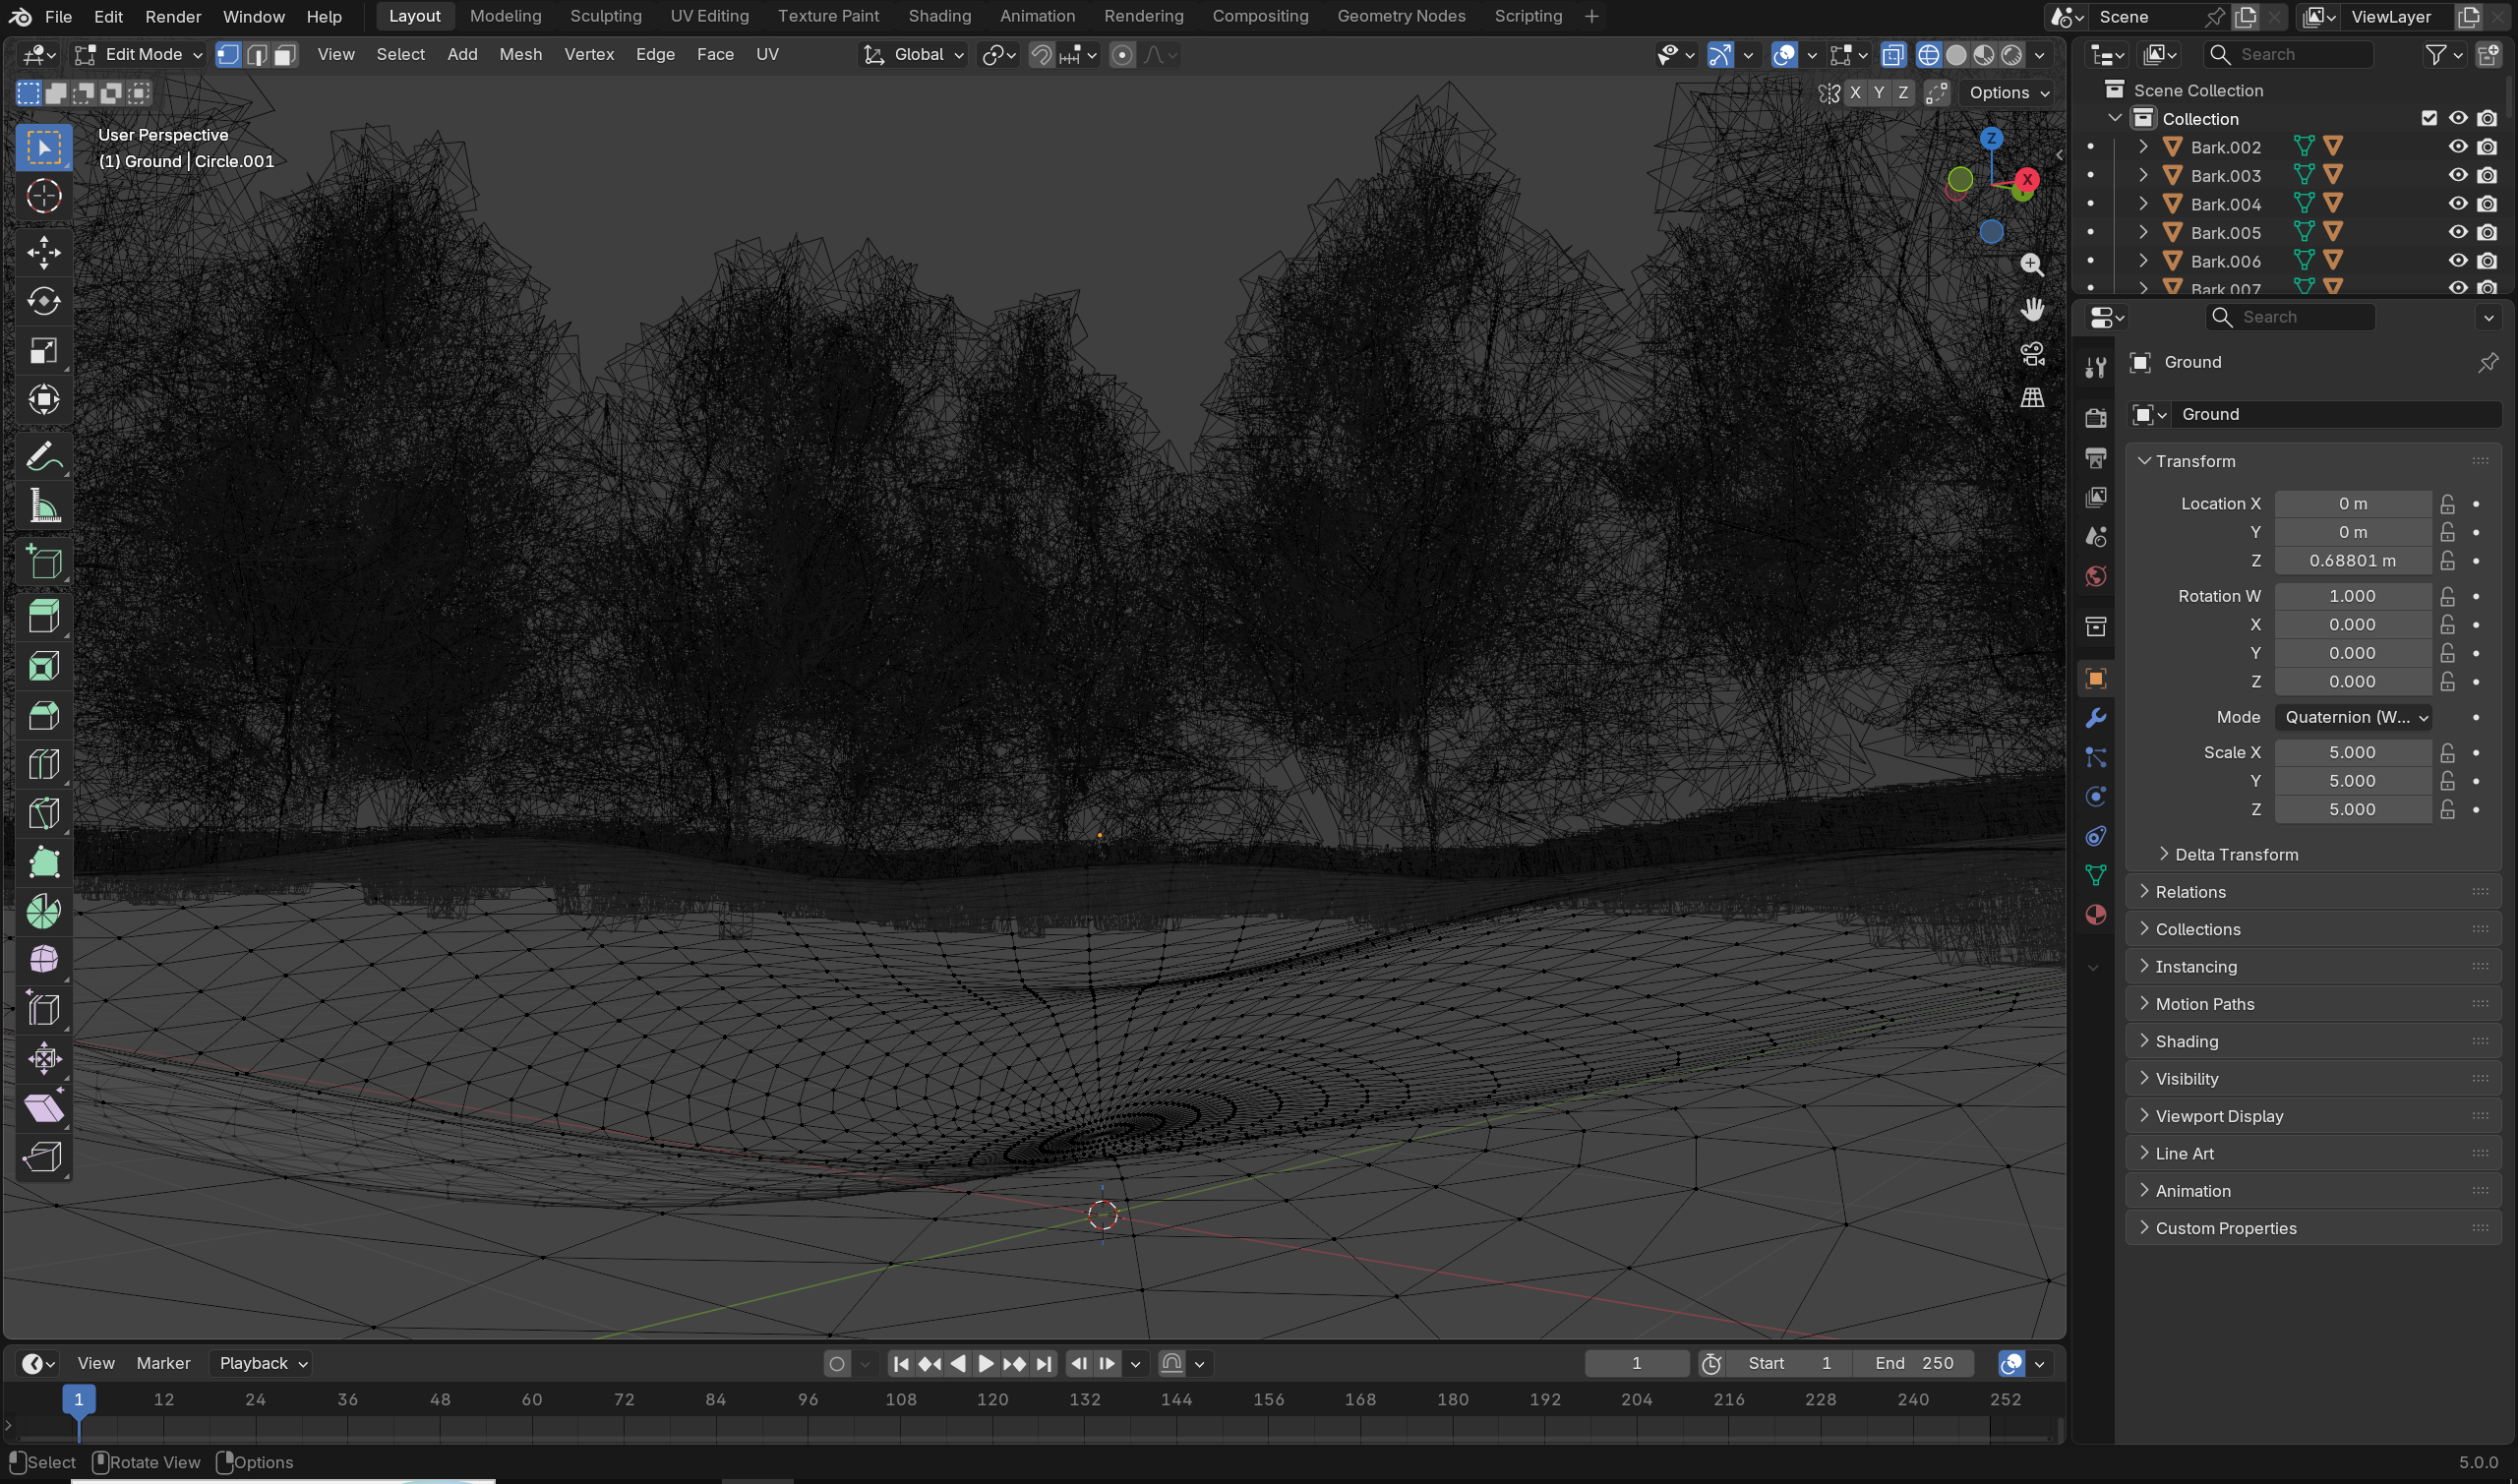Click the Scale X value slider
This screenshot has height=1484, width=2518.
click(2352, 752)
